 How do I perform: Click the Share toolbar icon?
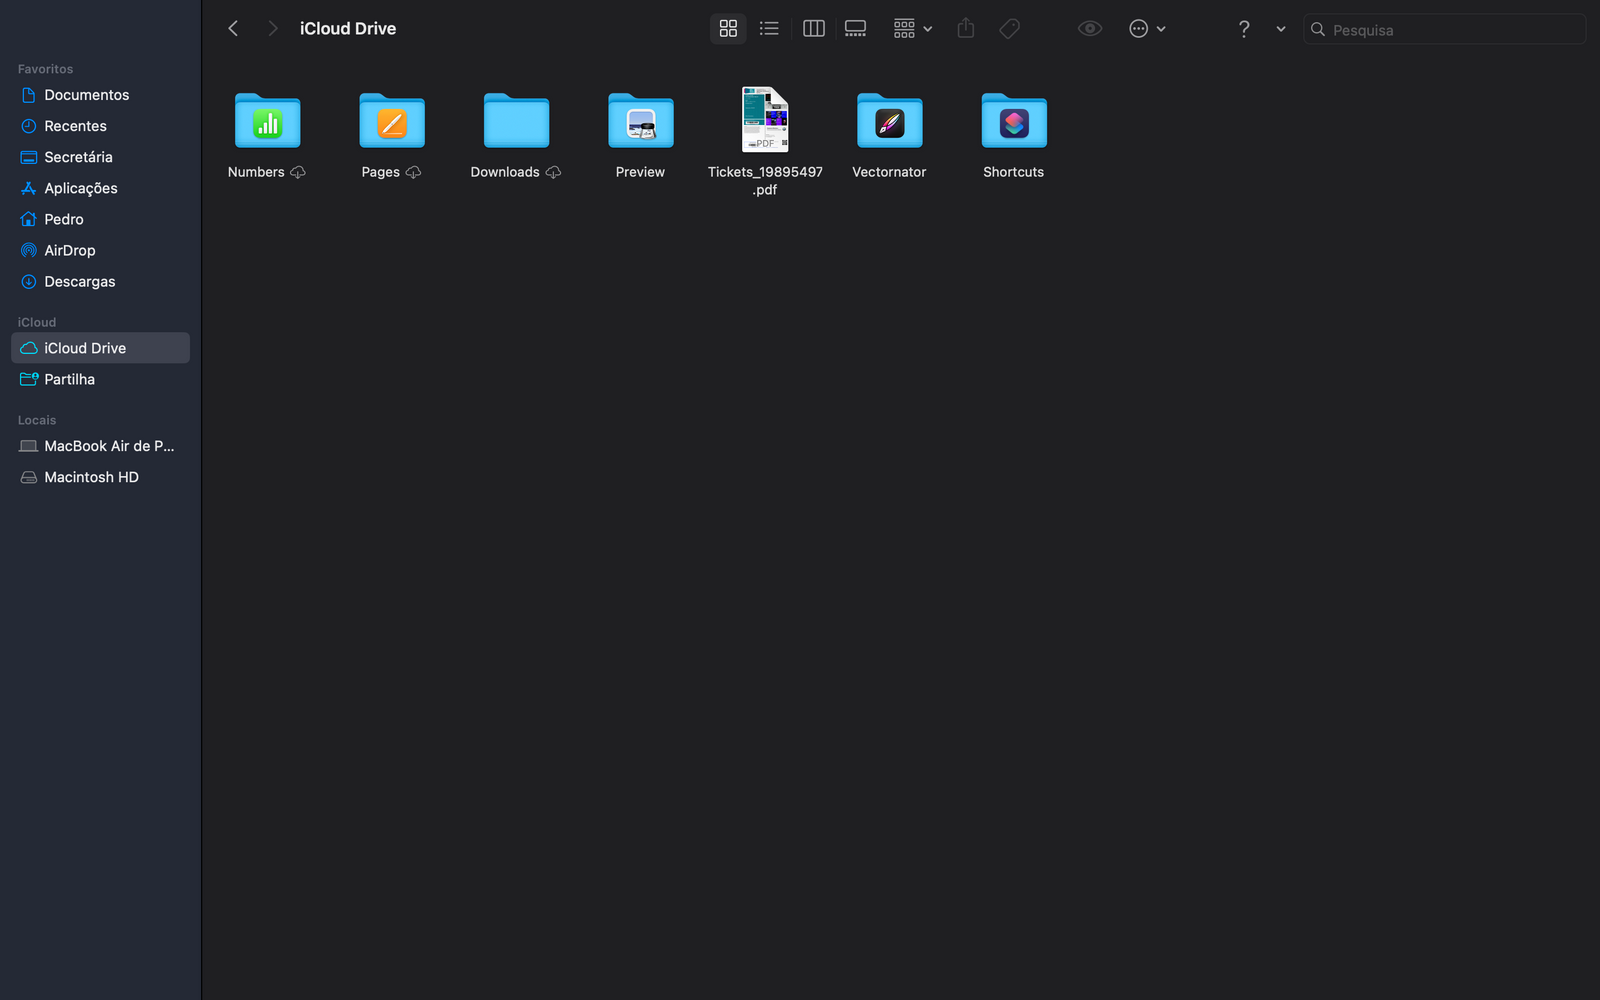tap(965, 29)
